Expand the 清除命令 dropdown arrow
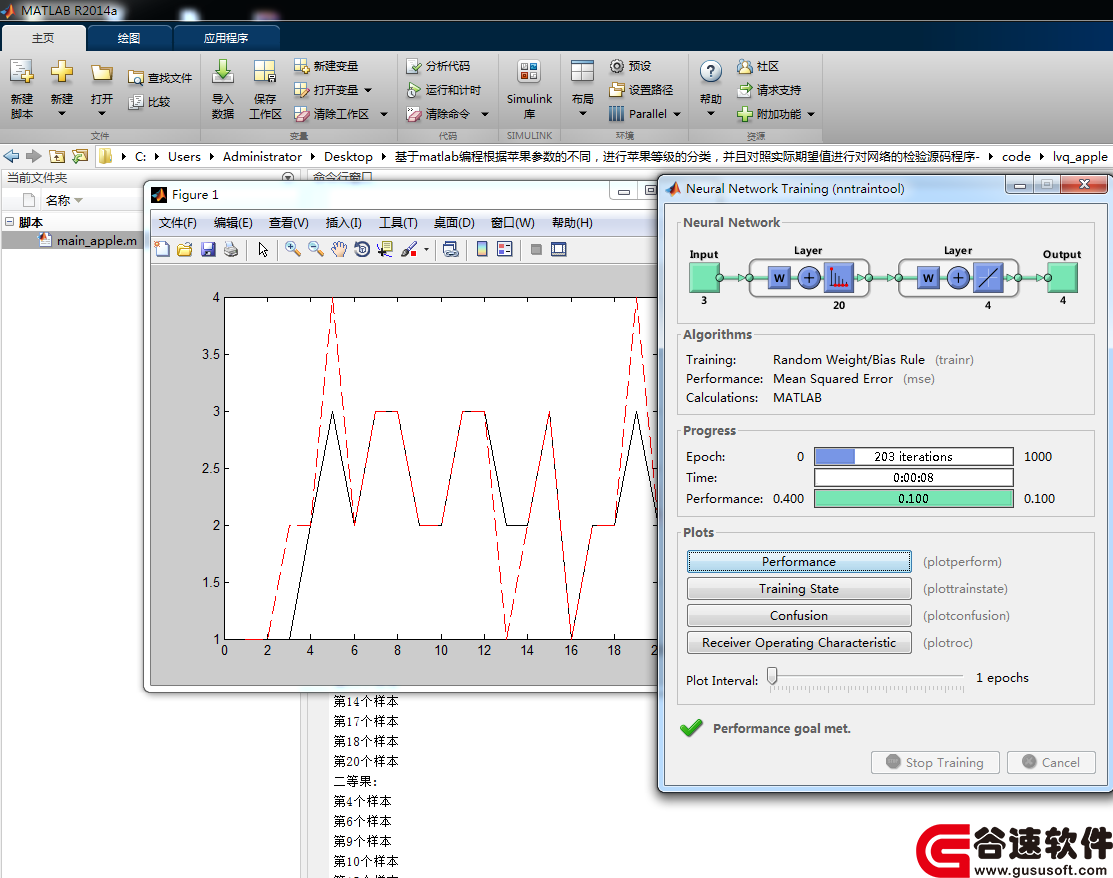1113x878 pixels. pos(485,114)
